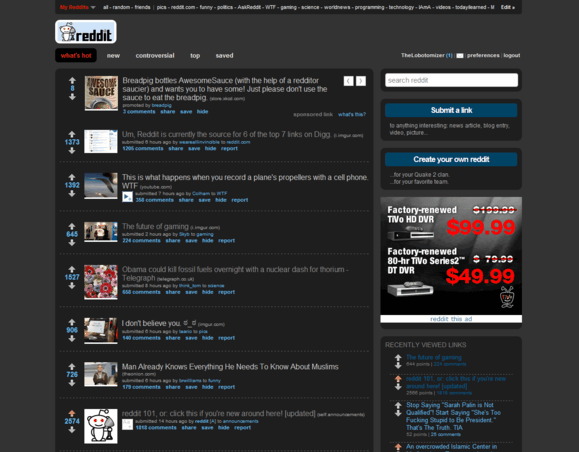Downvote the Man Already Knows Everything post
The height and width of the screenshot is (452, 579).
click(72, 383)
